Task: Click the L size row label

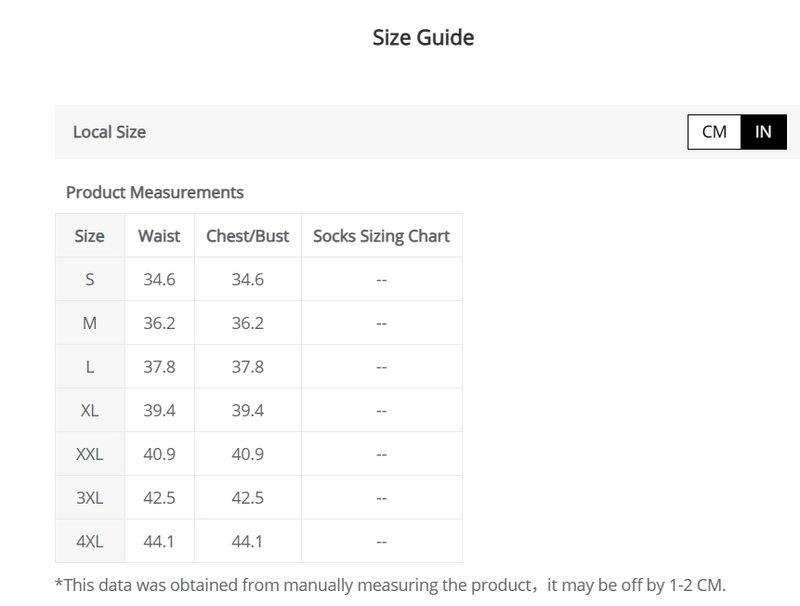Action: (x=90, y=367)
